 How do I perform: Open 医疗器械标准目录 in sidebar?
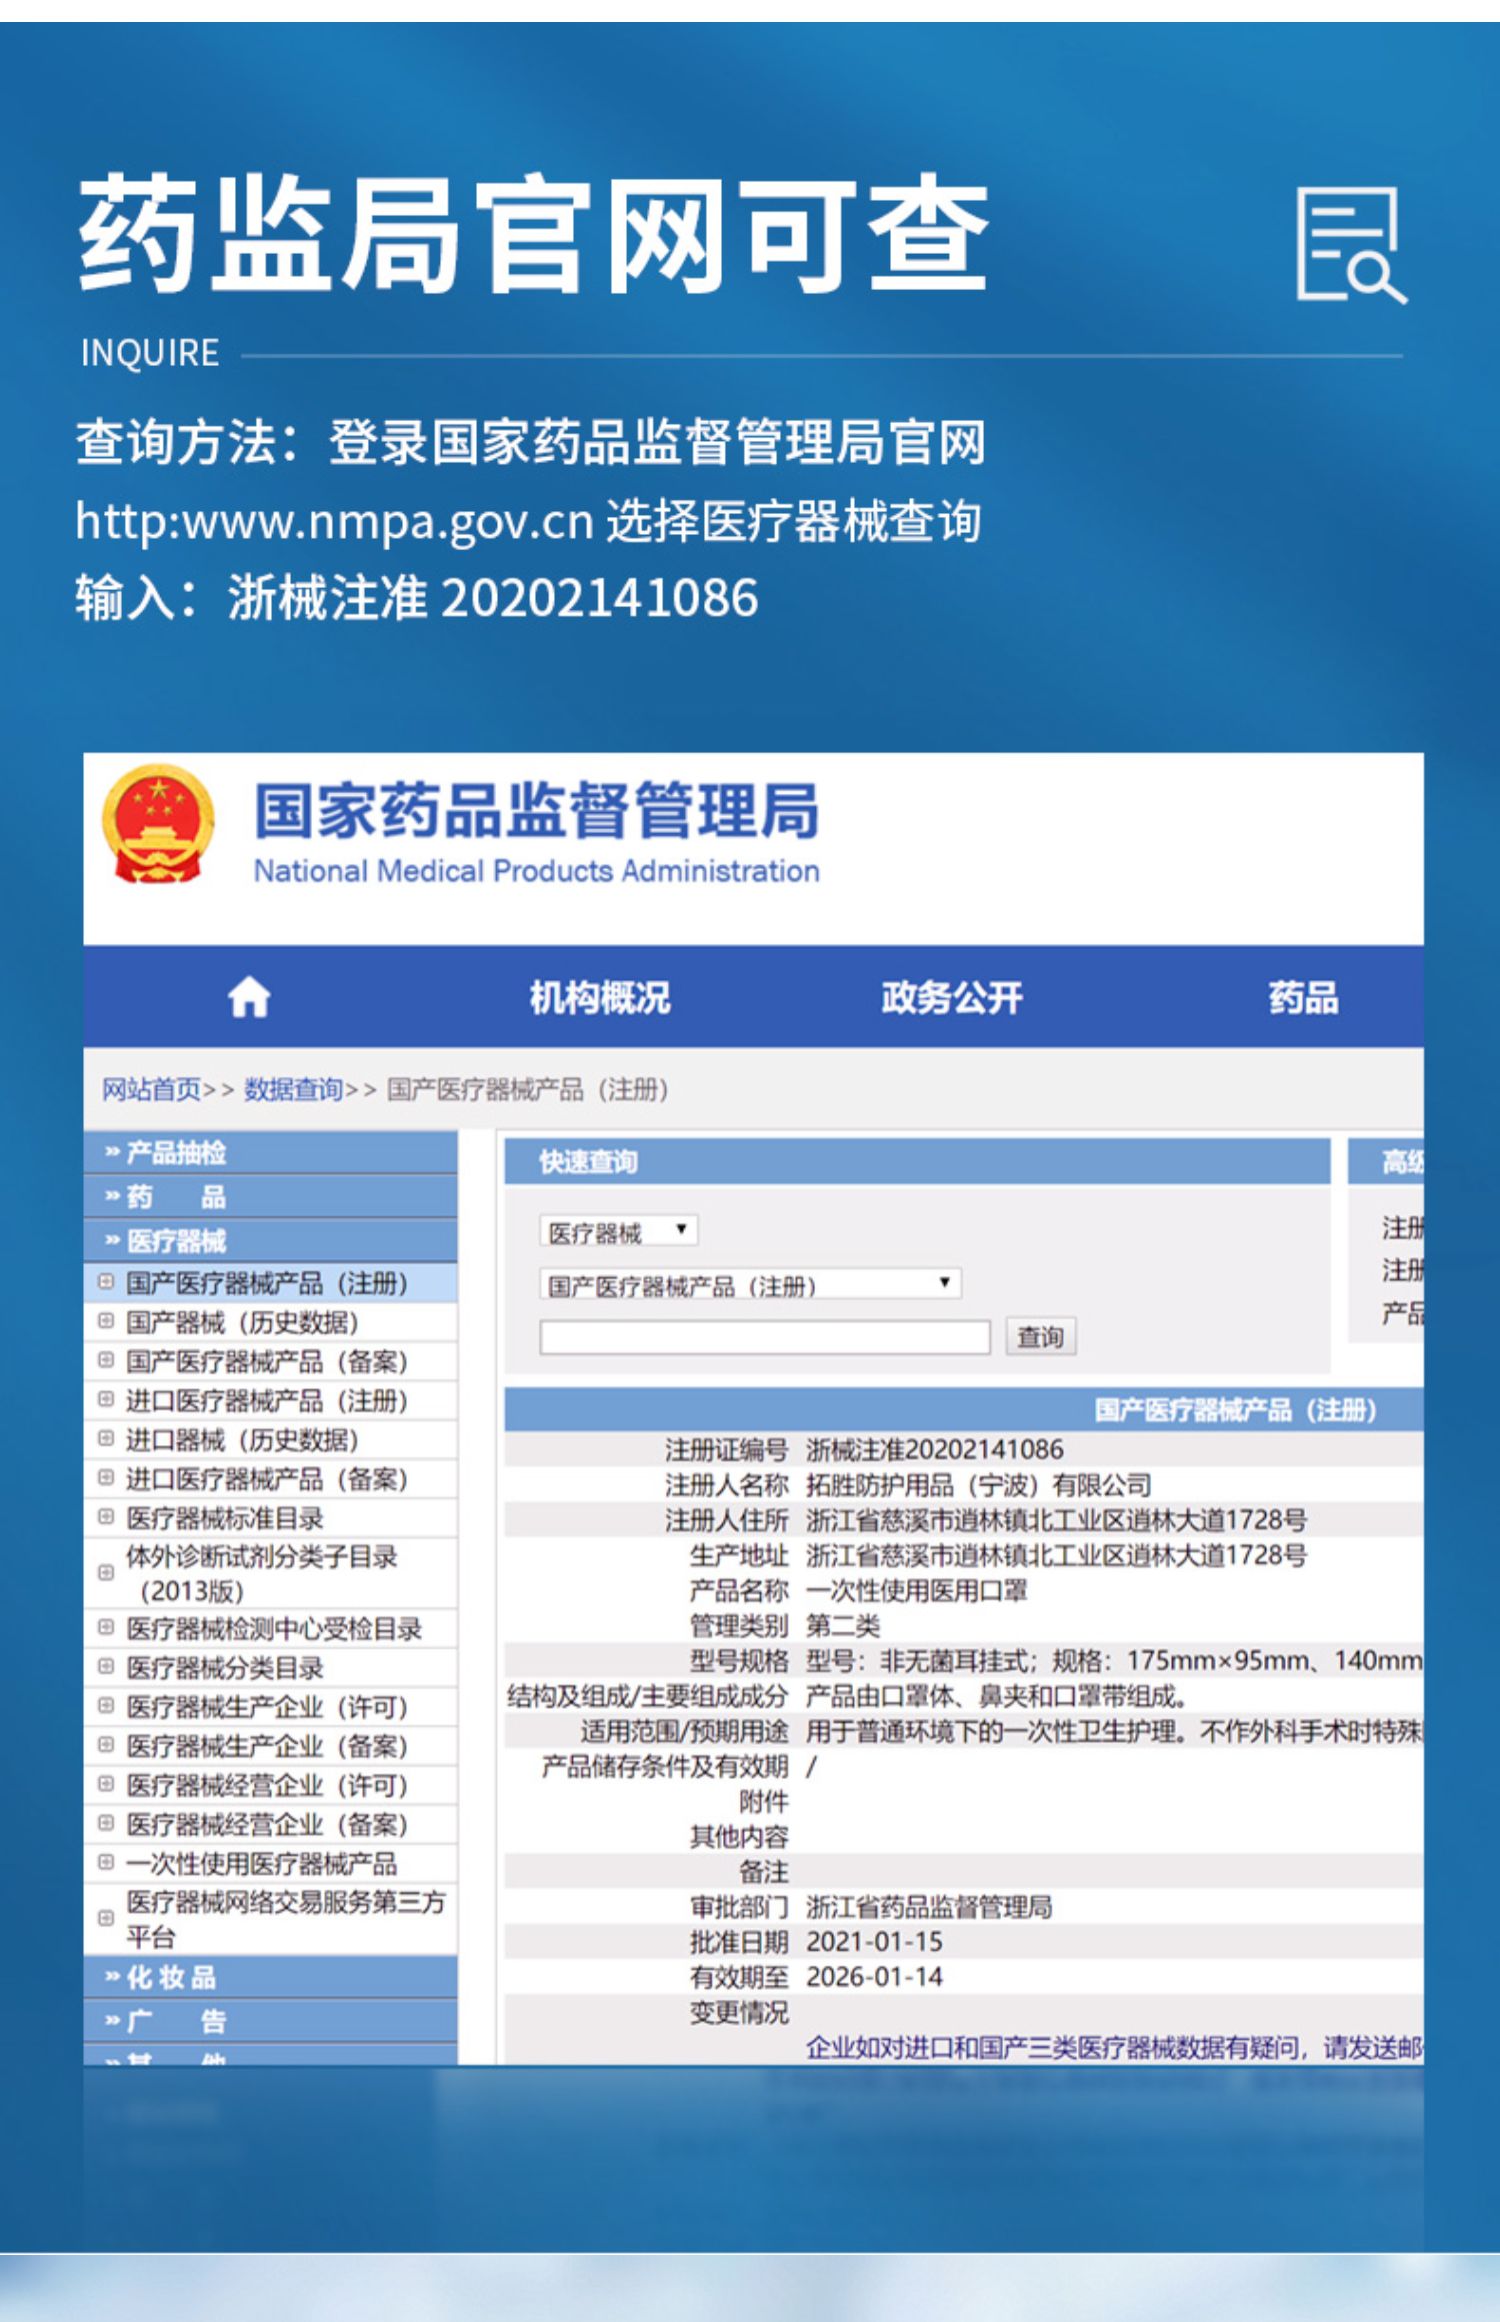(270, 1518)
